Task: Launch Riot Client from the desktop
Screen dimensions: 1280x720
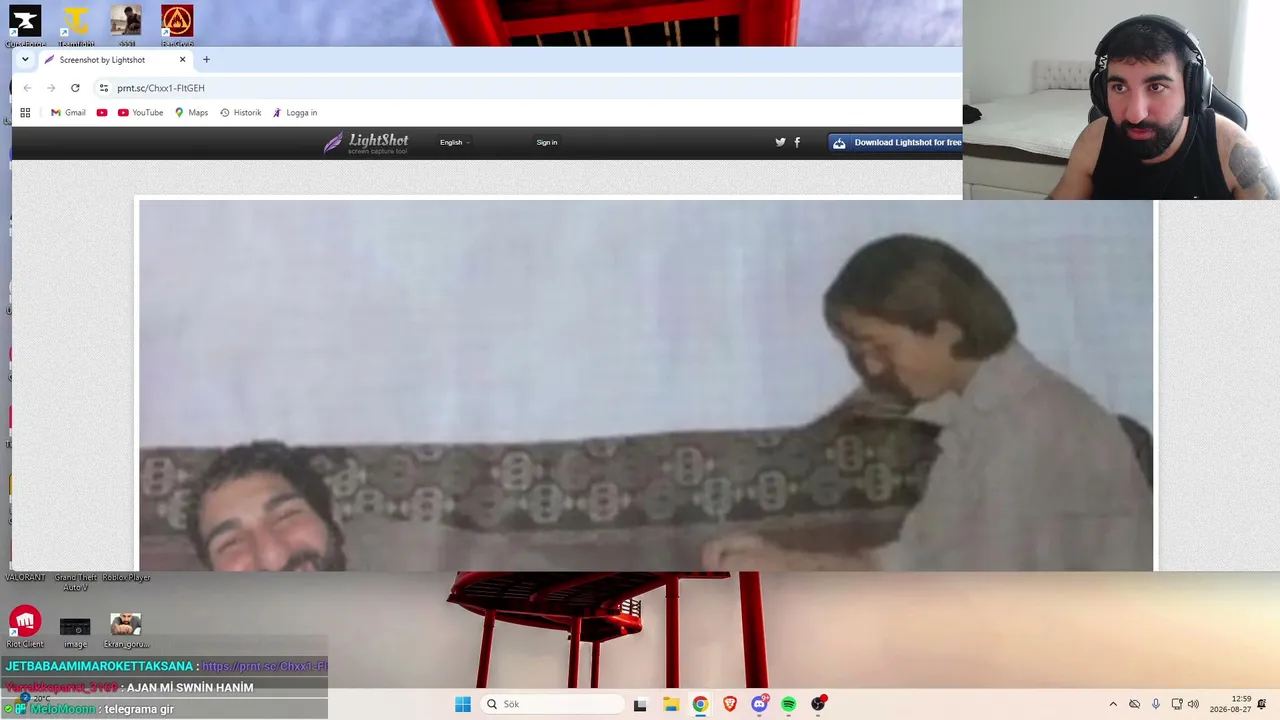Action: pos(25,627)
